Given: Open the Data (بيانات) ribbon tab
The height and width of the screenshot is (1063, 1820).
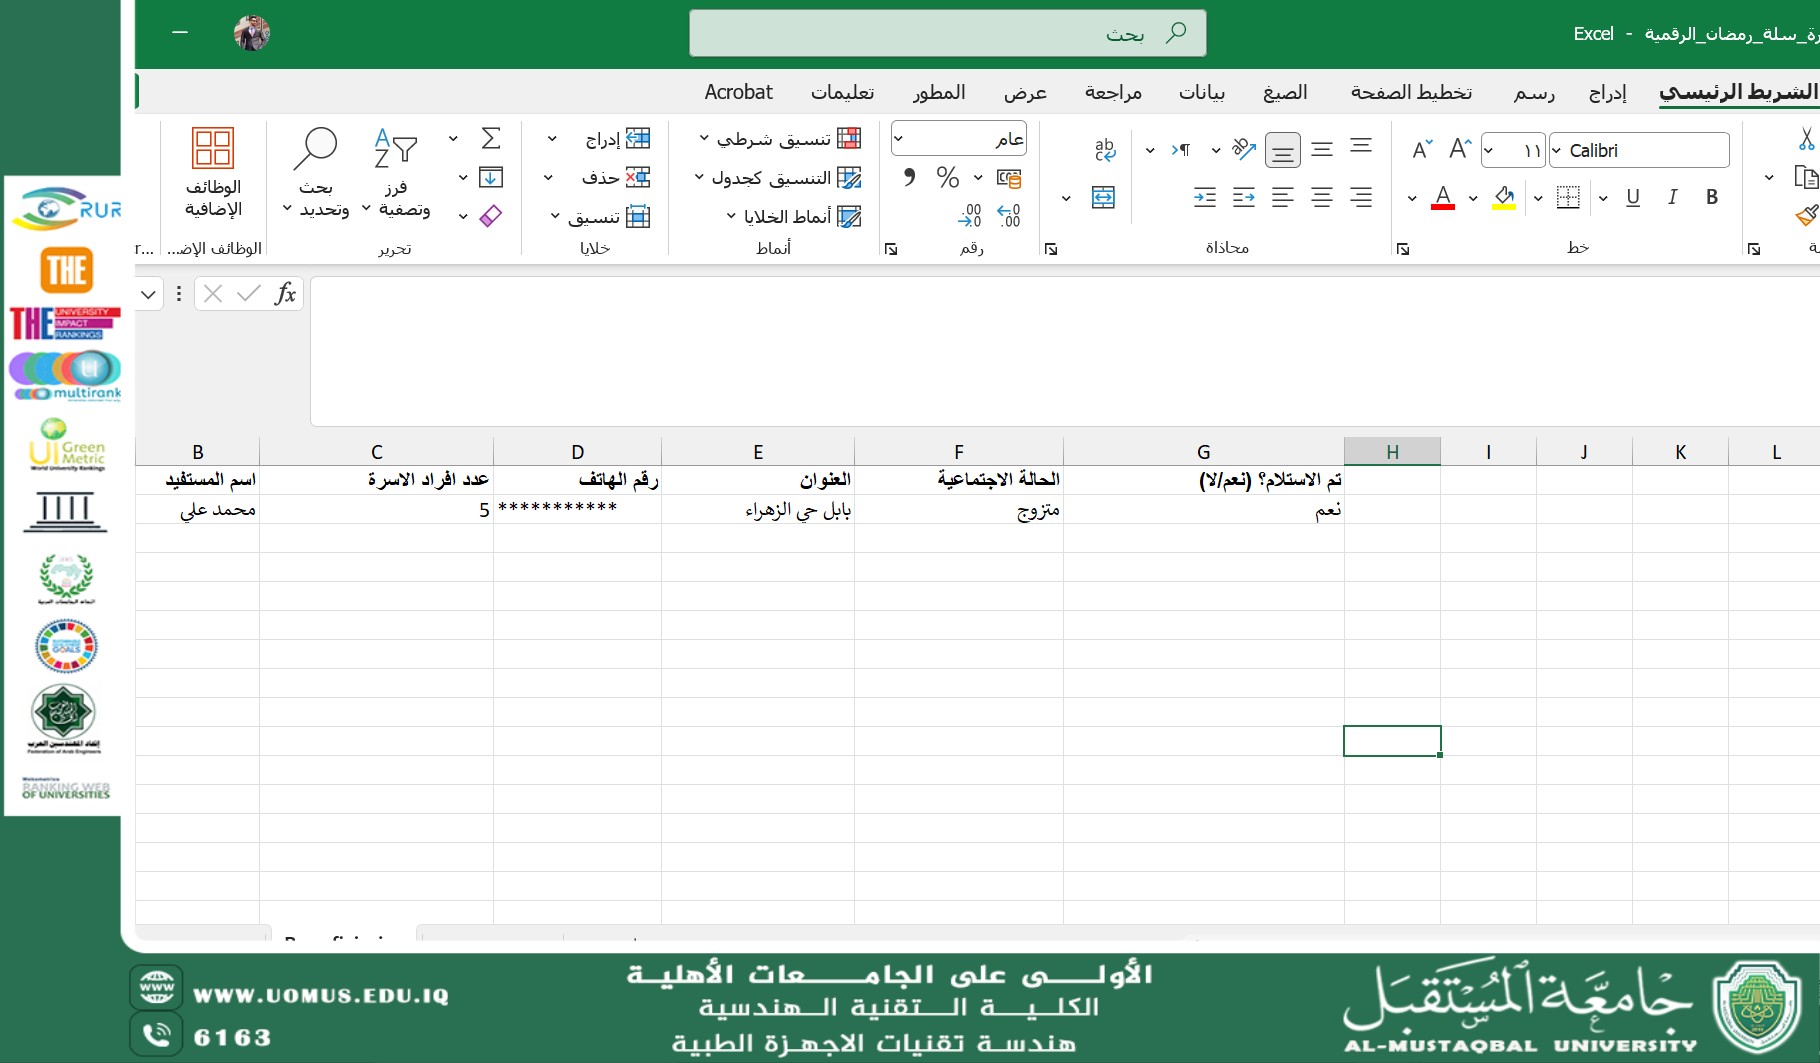Looking at the screenshot, I should (x=1201, y=93).
